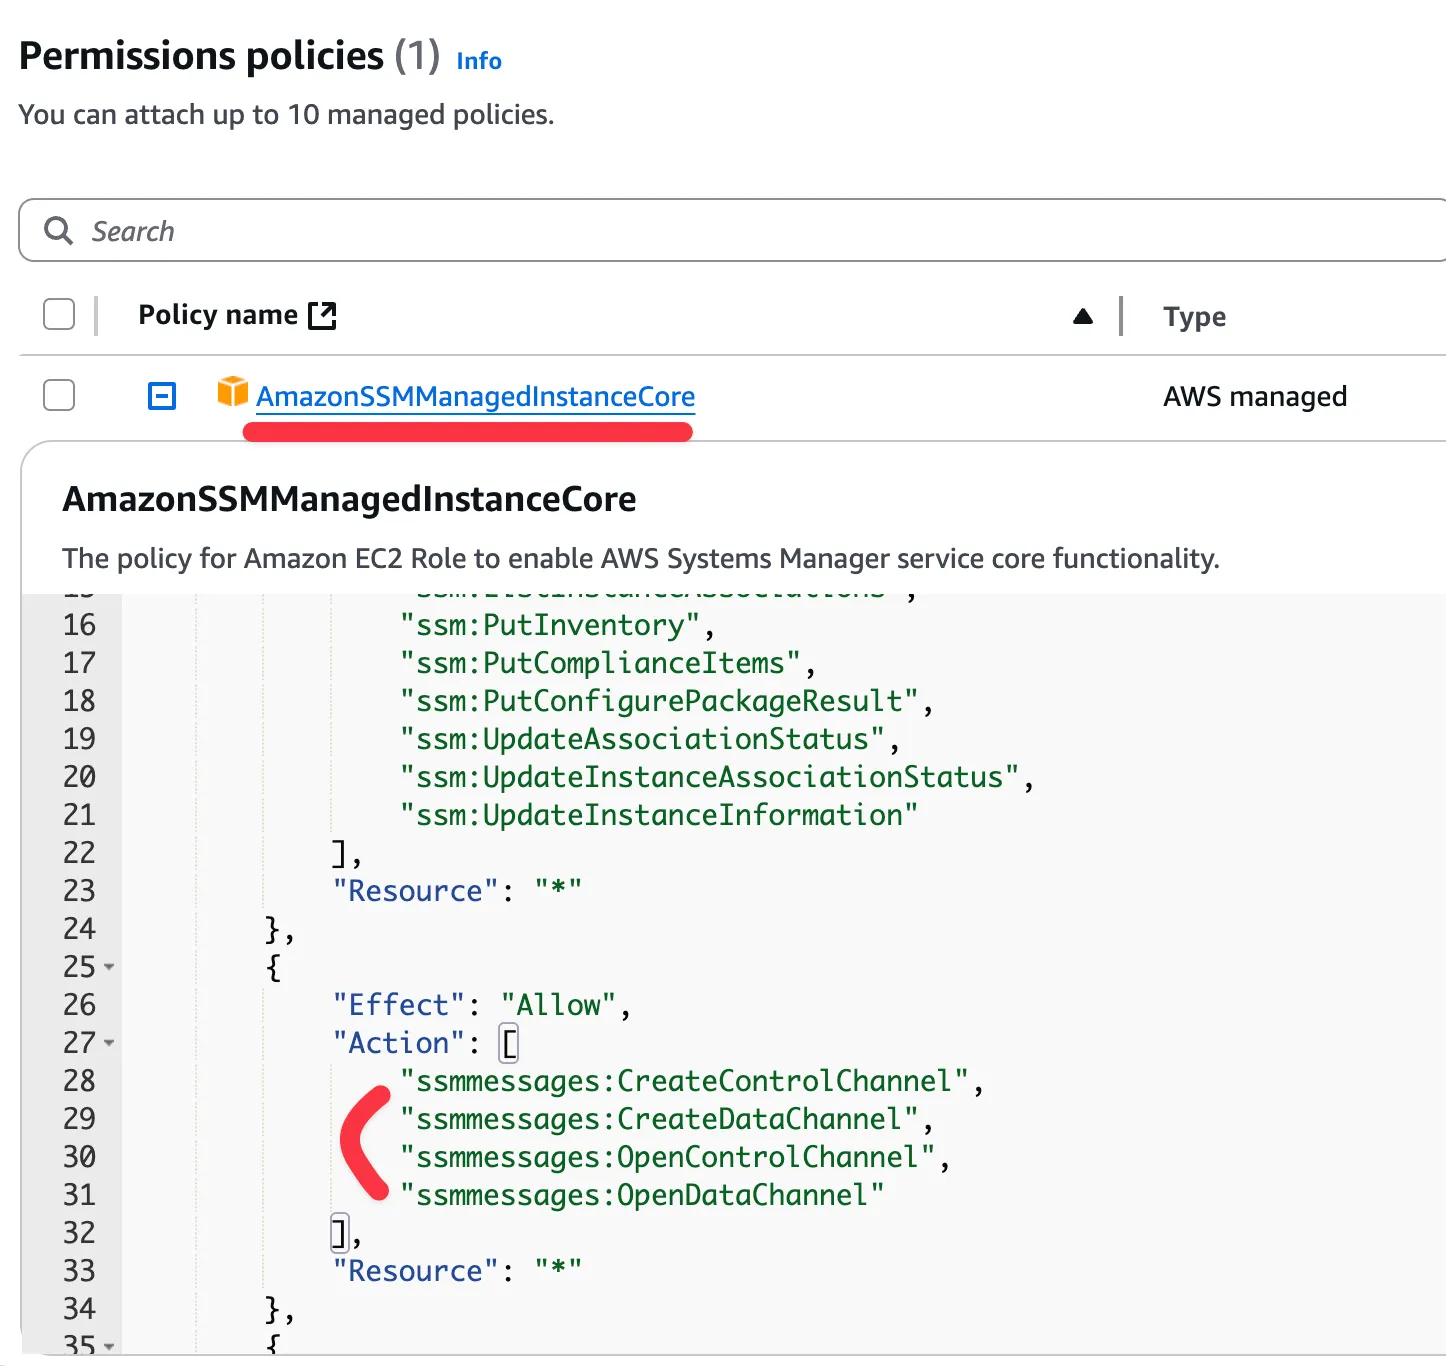Fold the Action array at line 27
Image resolution: width=1446 pixels, height=1366 pixels.
(109, 1043)
